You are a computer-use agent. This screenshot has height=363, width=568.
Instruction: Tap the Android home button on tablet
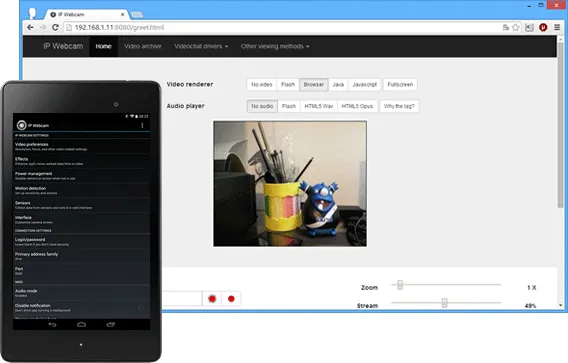(82, 325)
